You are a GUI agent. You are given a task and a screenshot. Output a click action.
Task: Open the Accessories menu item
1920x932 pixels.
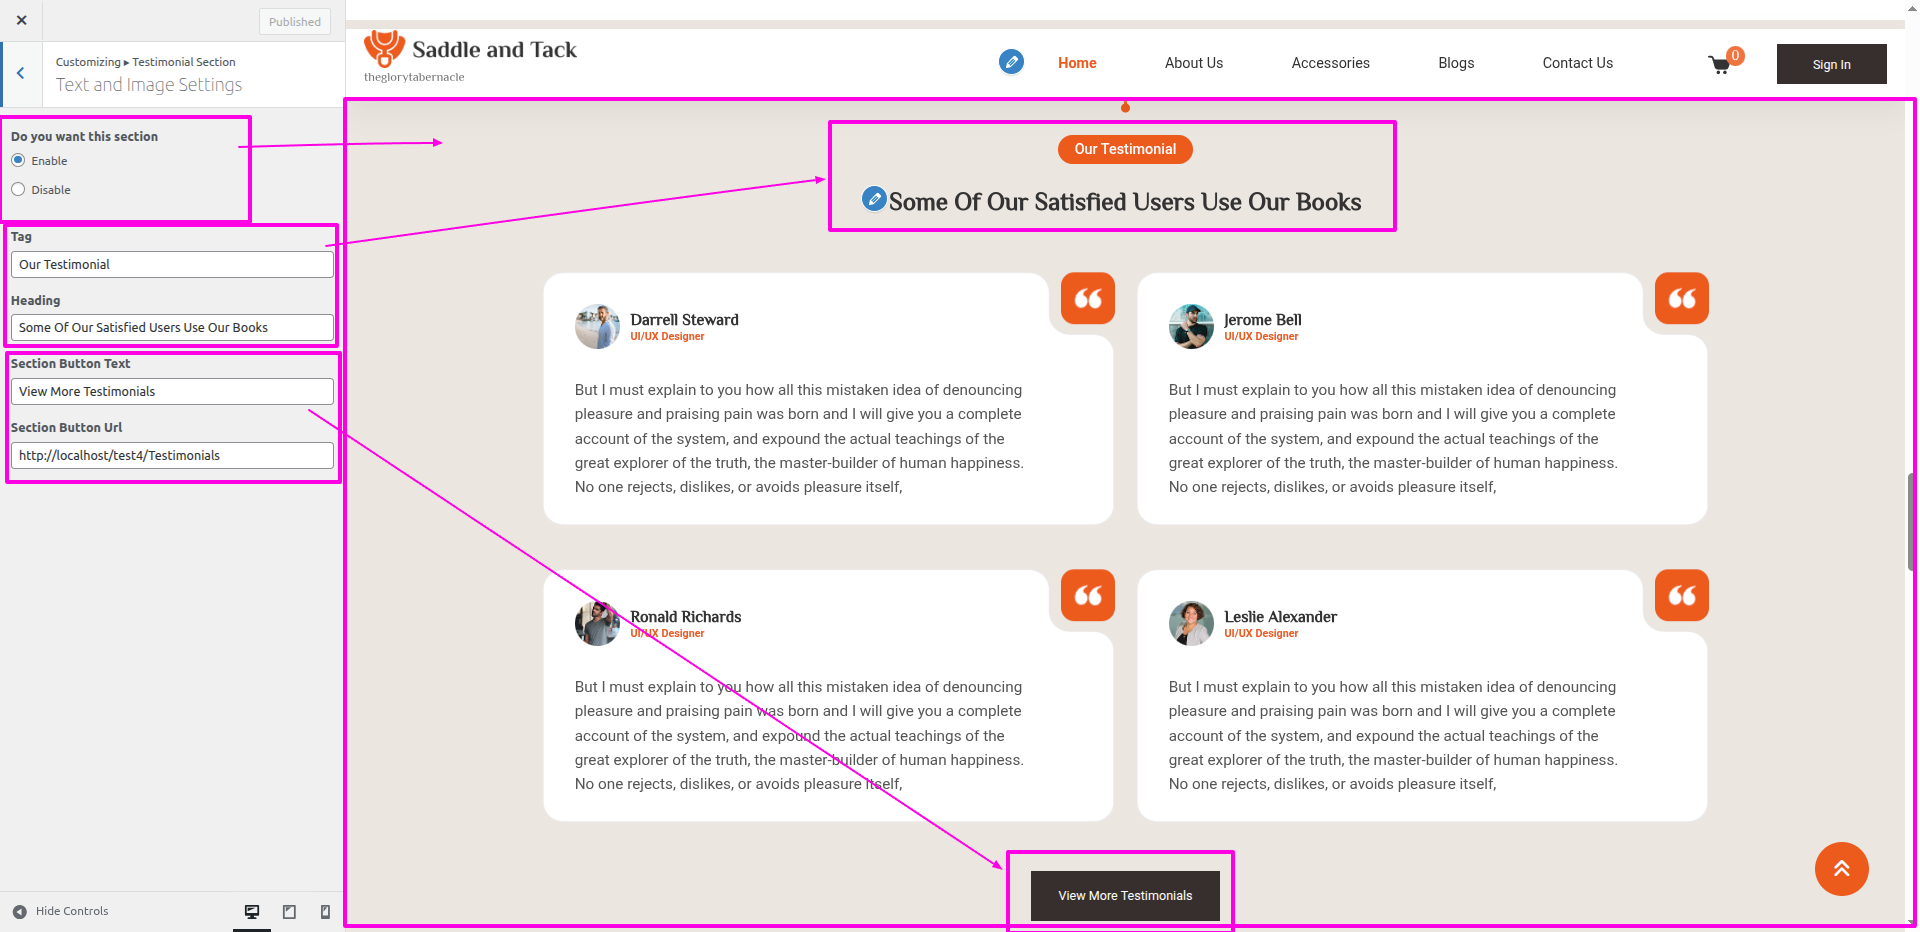1330,63
